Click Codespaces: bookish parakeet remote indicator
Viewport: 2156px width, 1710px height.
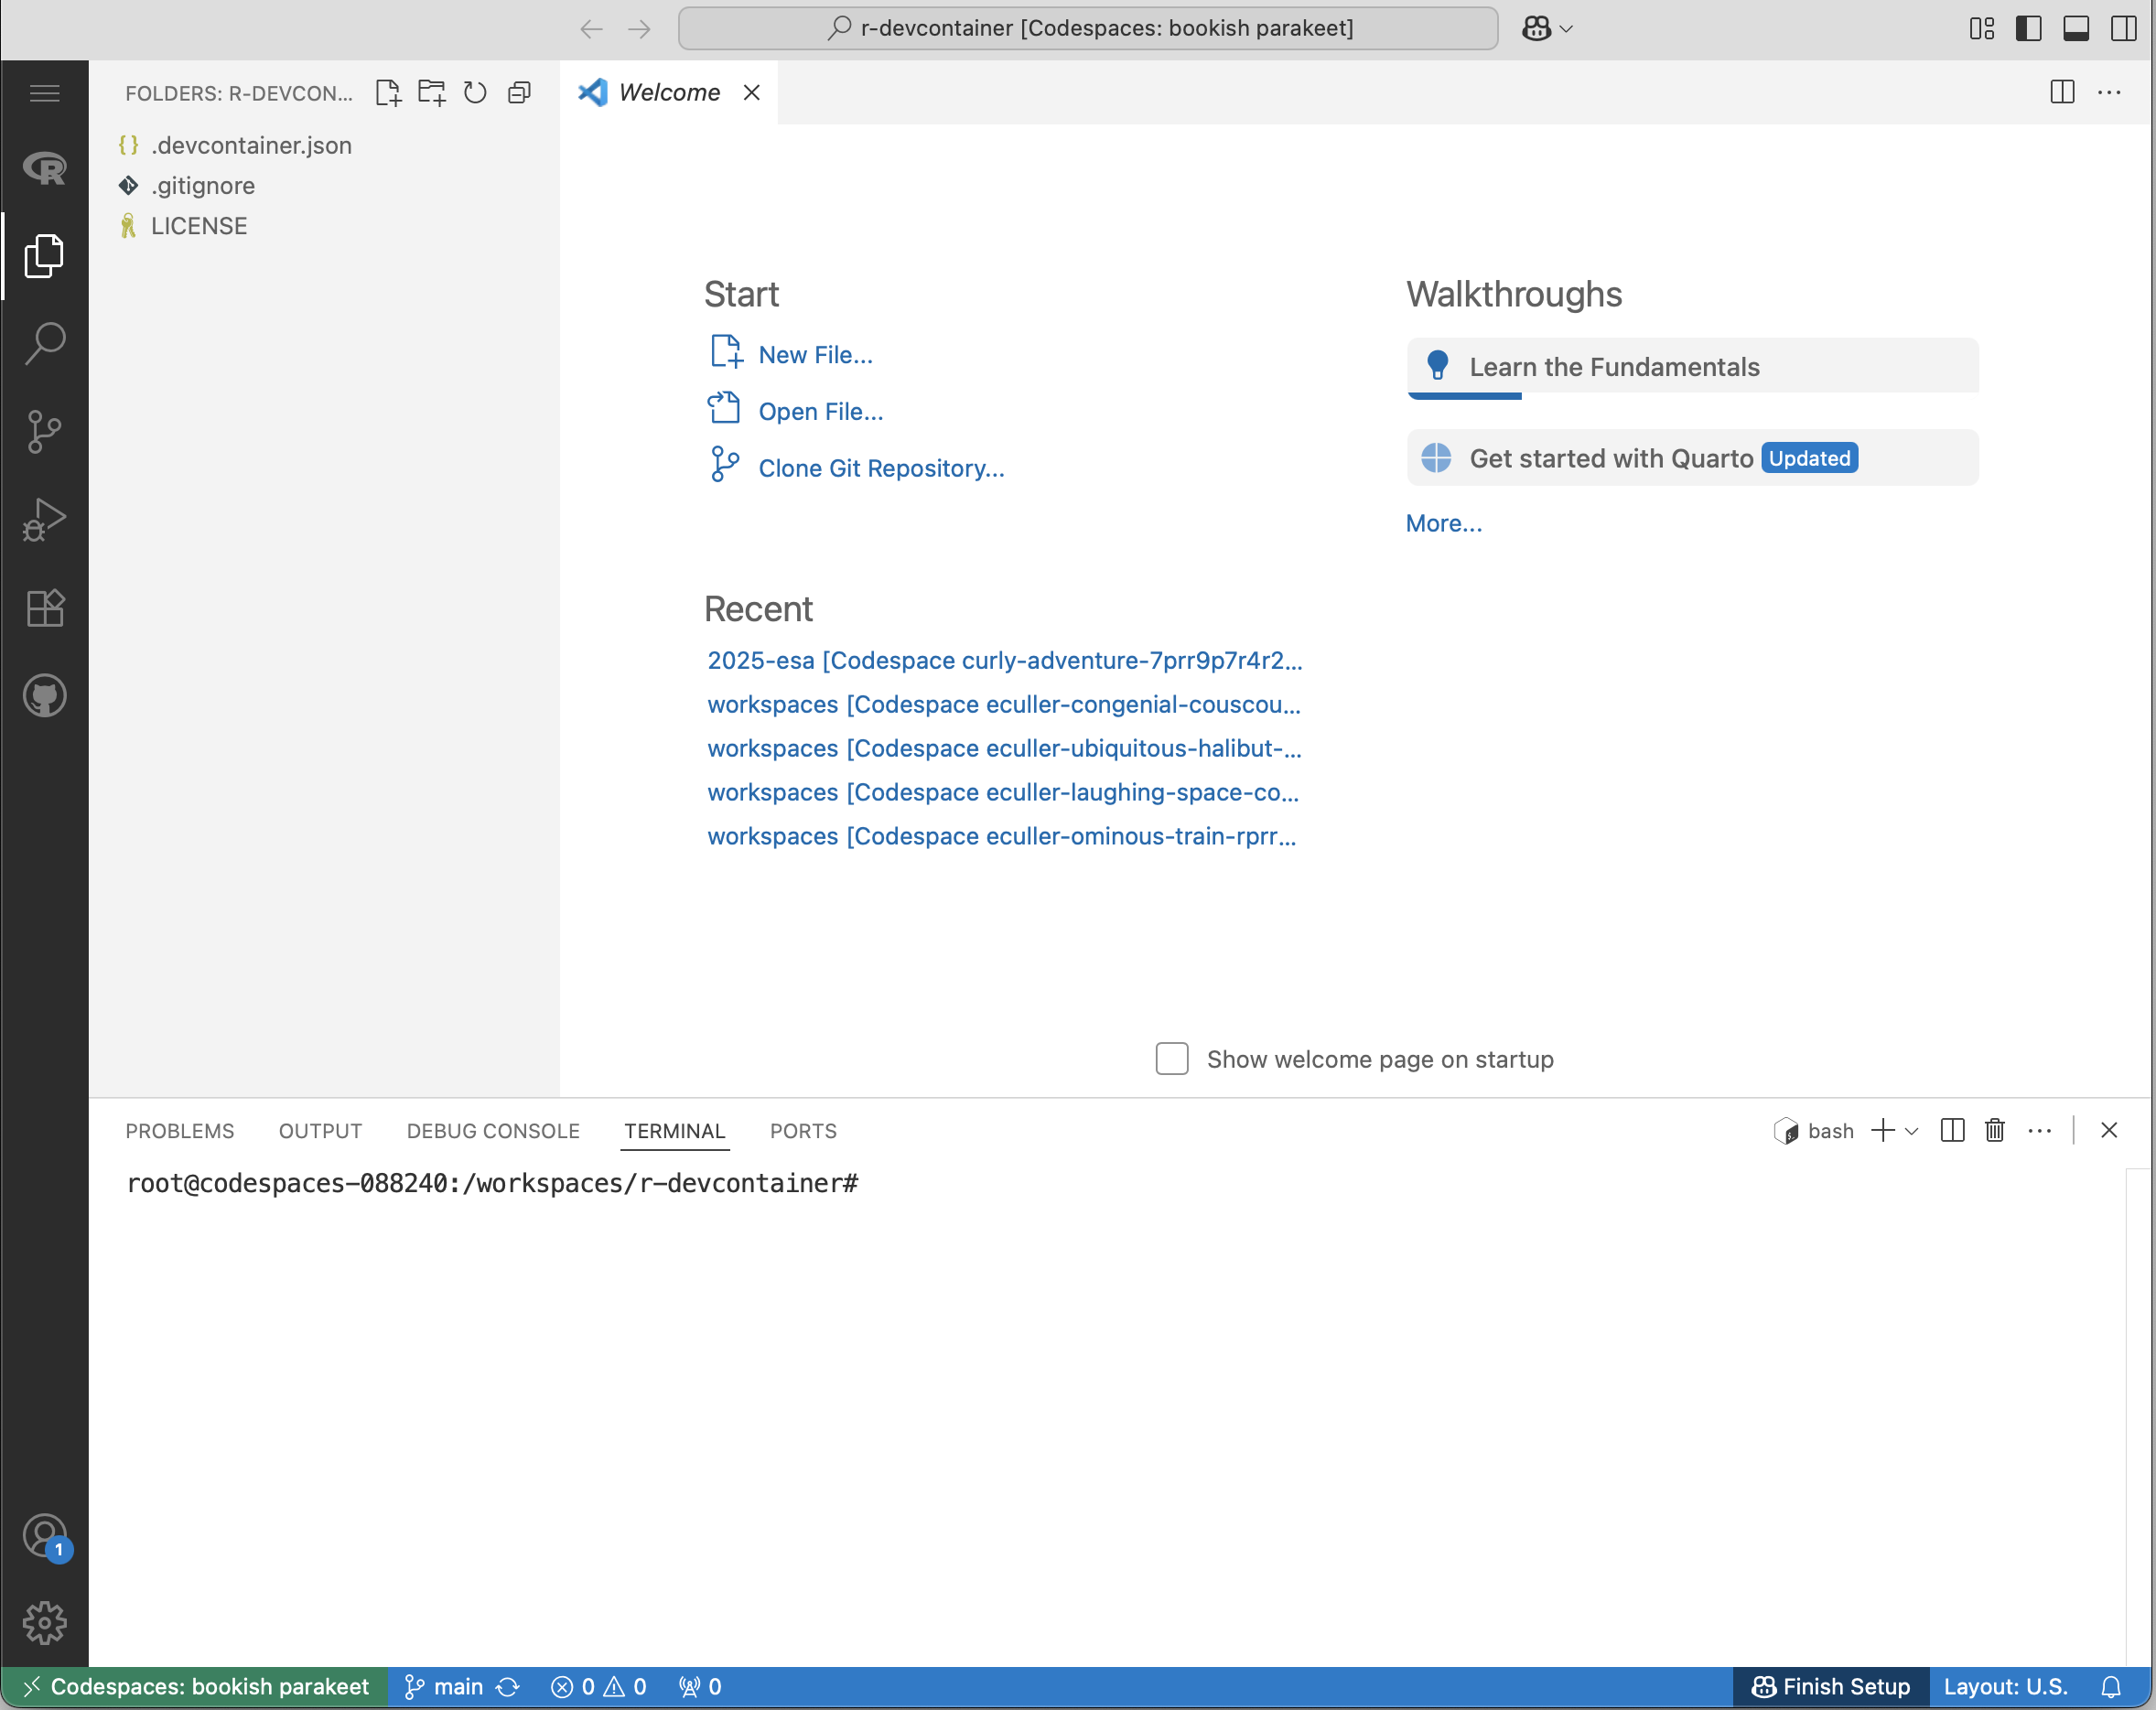point(195,1687)
